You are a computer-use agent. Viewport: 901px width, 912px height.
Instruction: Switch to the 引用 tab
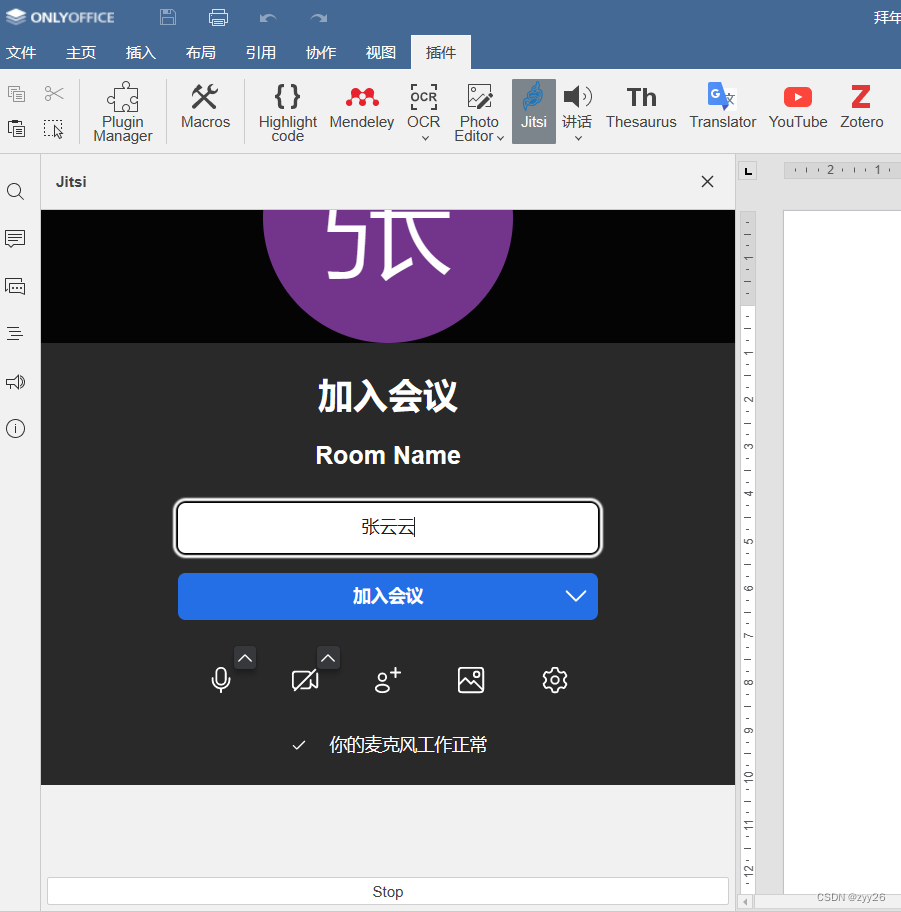pos(261,52)
